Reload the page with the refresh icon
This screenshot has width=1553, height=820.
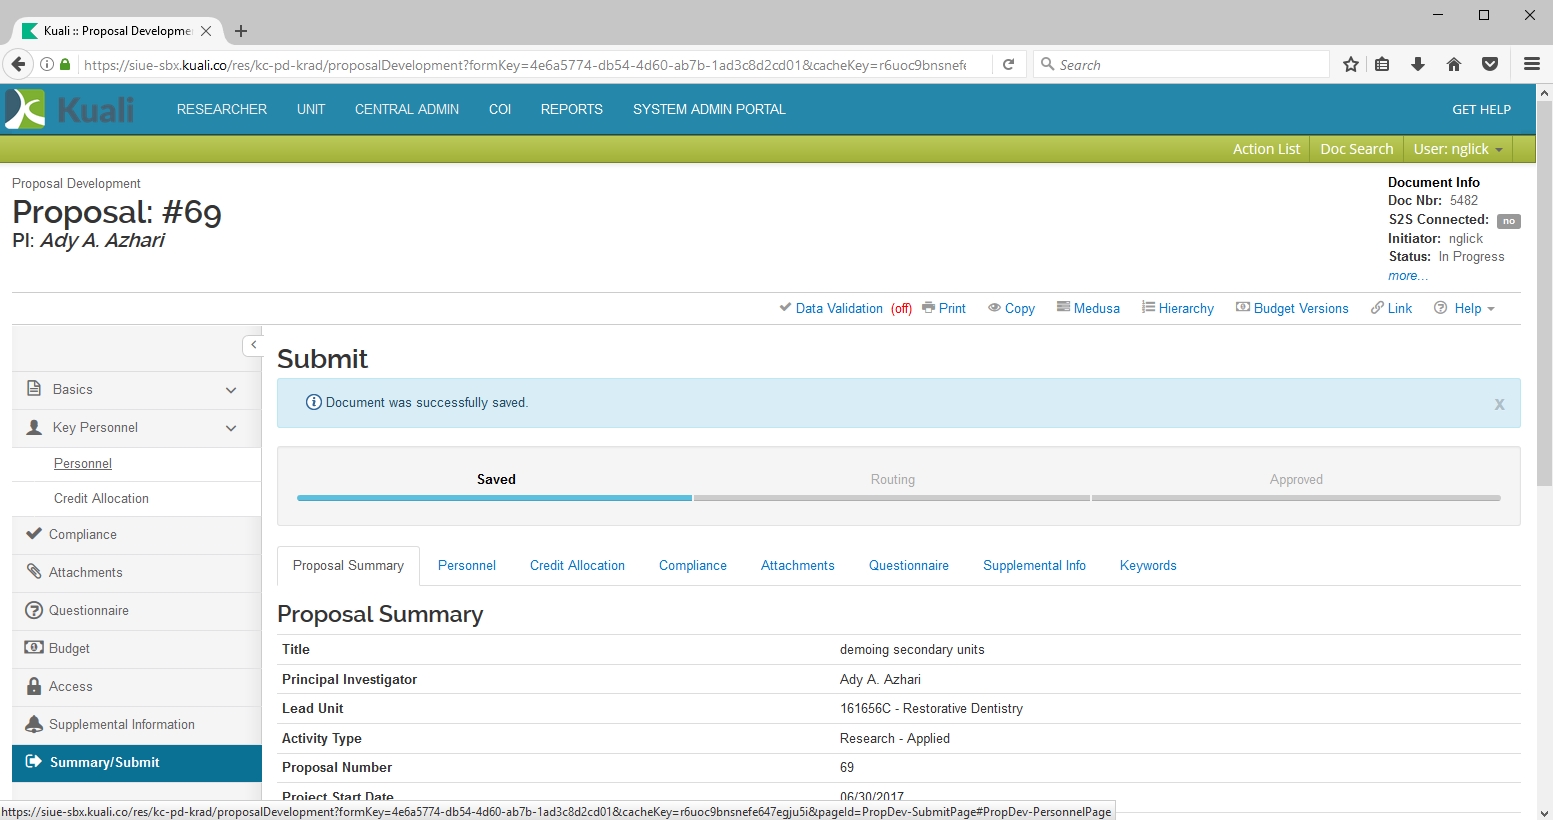[x=1009, y=65]
